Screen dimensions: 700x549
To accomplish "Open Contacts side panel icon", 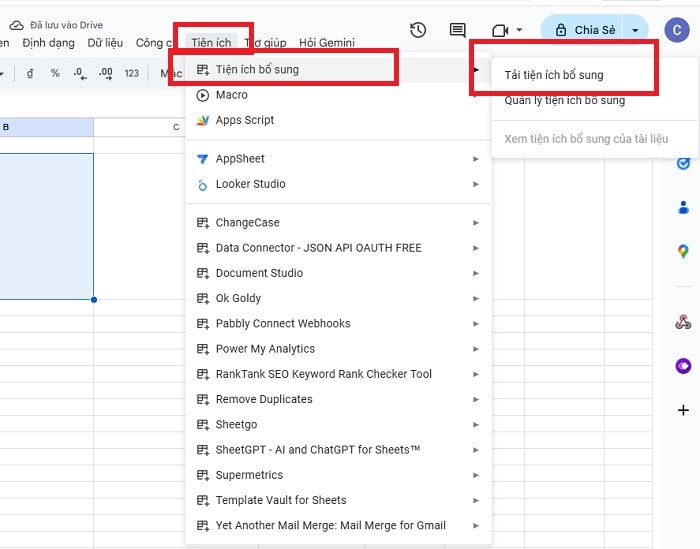I will point(683,208).
